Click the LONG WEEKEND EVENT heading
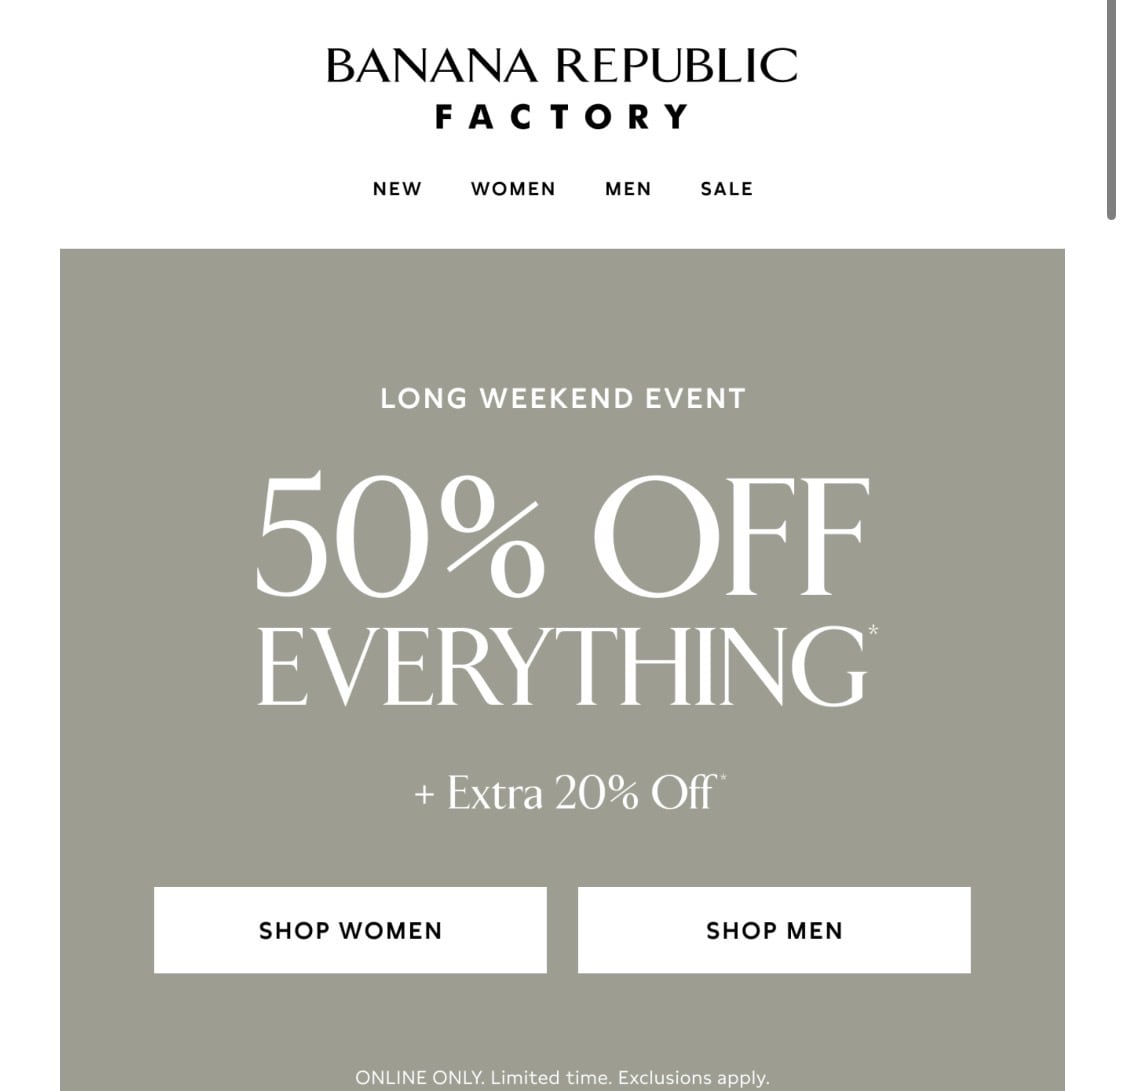 [563, 398]
